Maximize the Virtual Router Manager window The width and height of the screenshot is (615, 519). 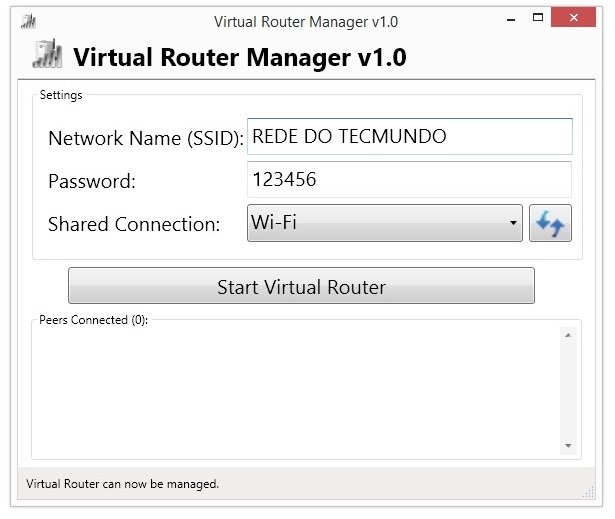pyautogui.click(x=538, y=17)
